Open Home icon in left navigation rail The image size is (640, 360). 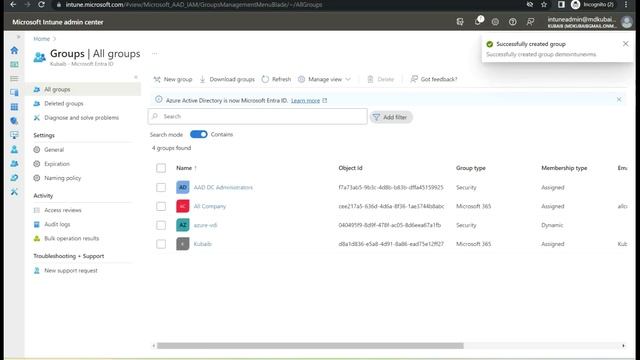(x=14, y=50)
